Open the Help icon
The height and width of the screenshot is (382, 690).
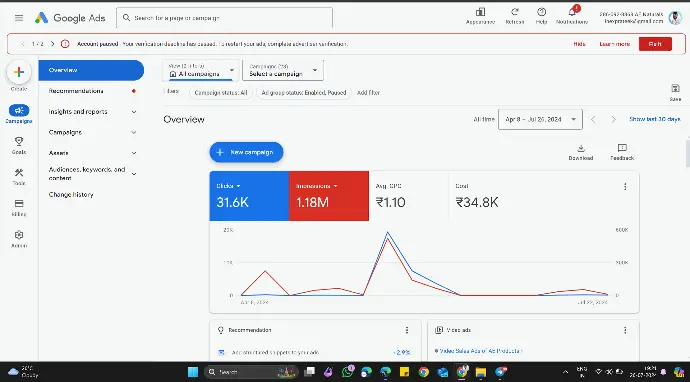coord(541,16)
